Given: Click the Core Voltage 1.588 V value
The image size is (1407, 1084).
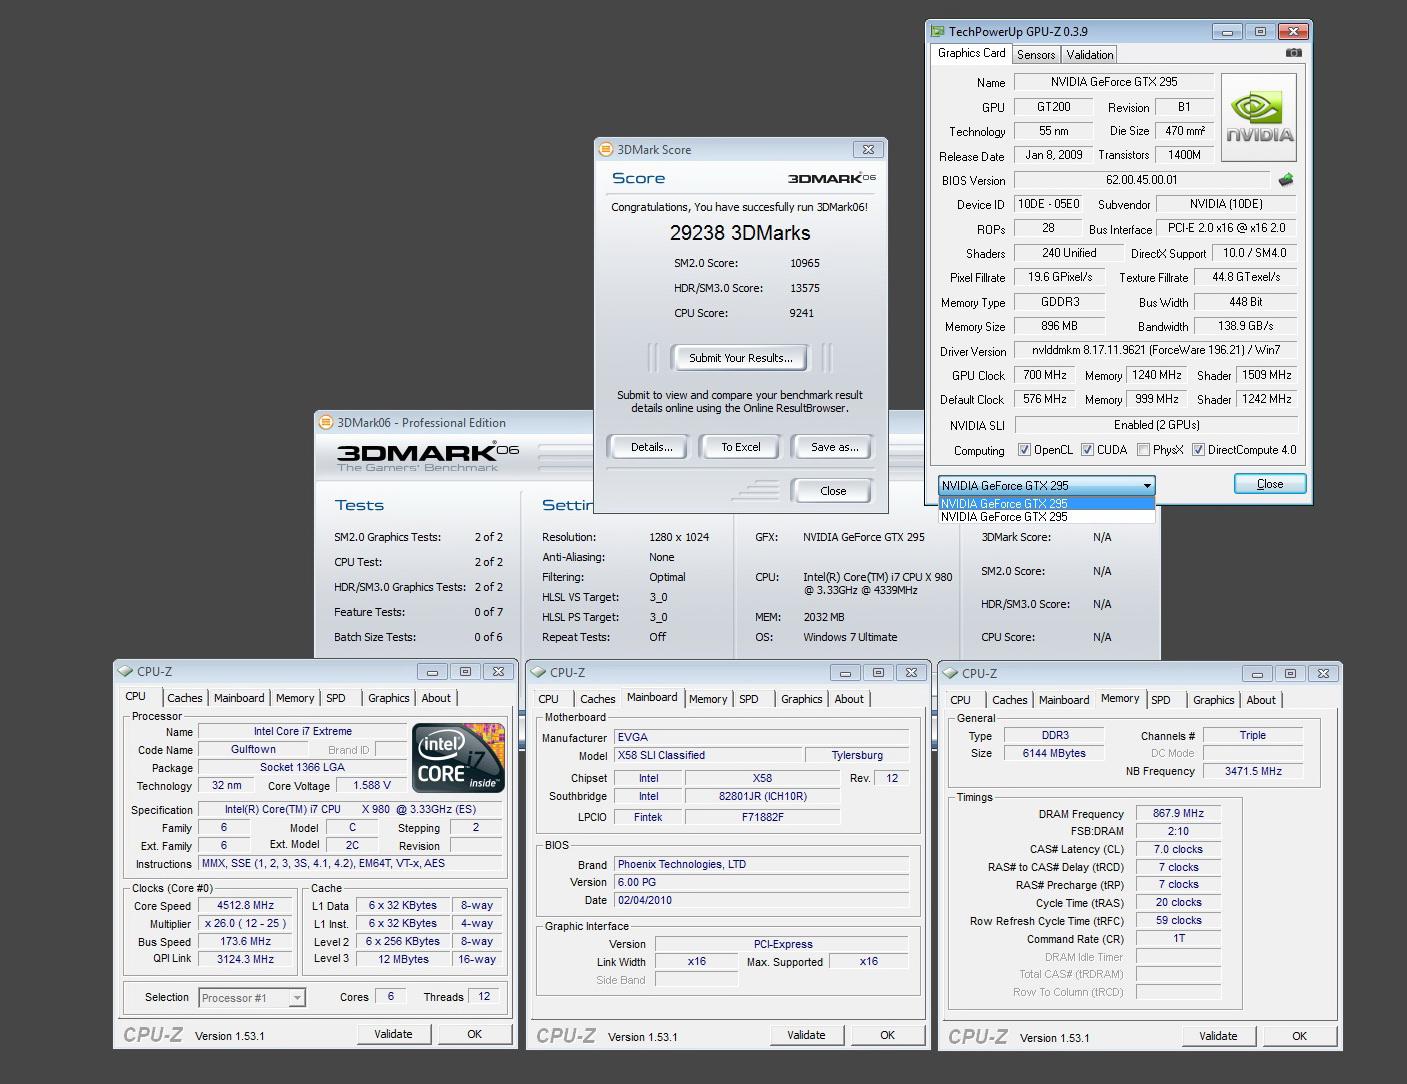Looking at the screenshot, I should [x=371, y=785].
